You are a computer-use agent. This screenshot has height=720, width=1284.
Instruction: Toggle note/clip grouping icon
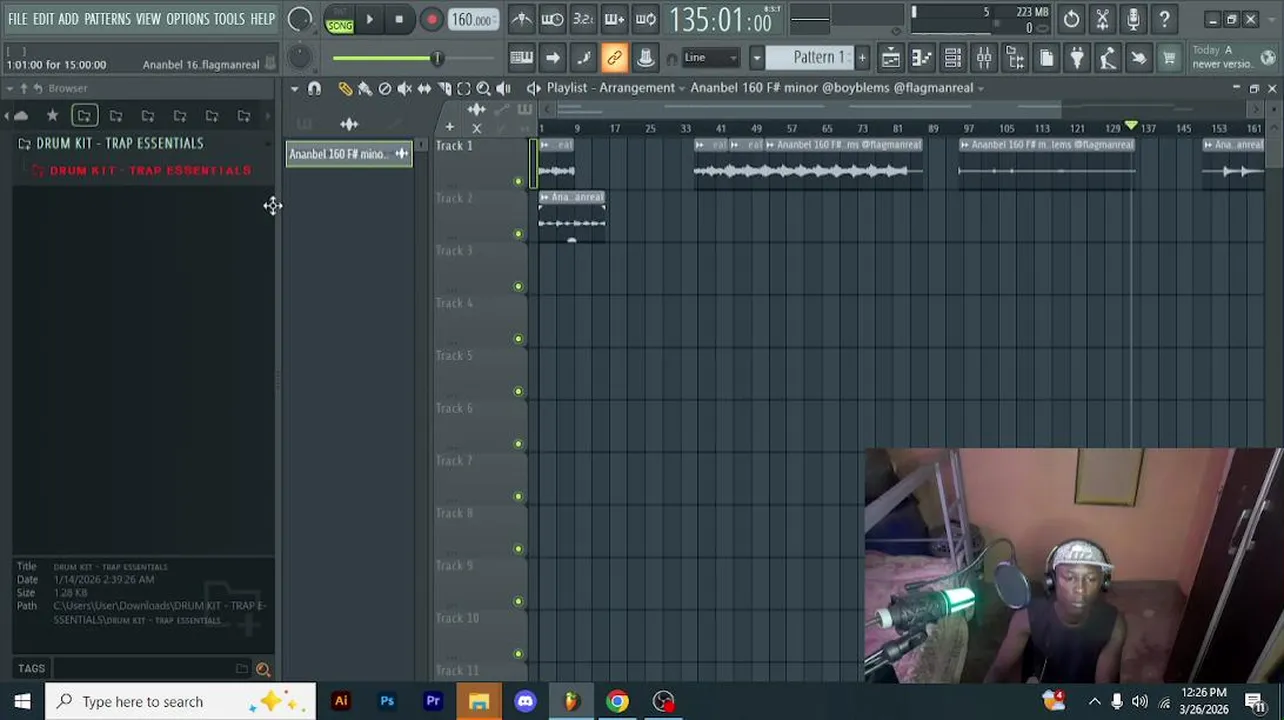coord(583,58)
